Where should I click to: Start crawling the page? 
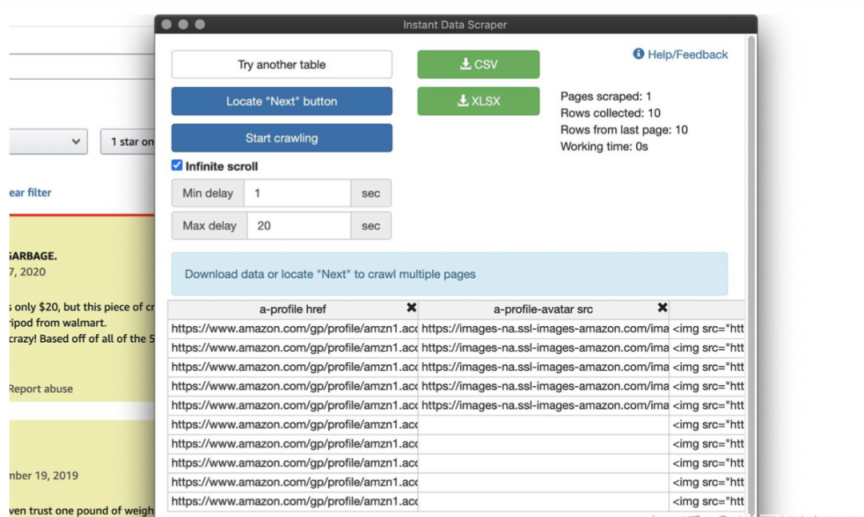click(x=282, y=138)
